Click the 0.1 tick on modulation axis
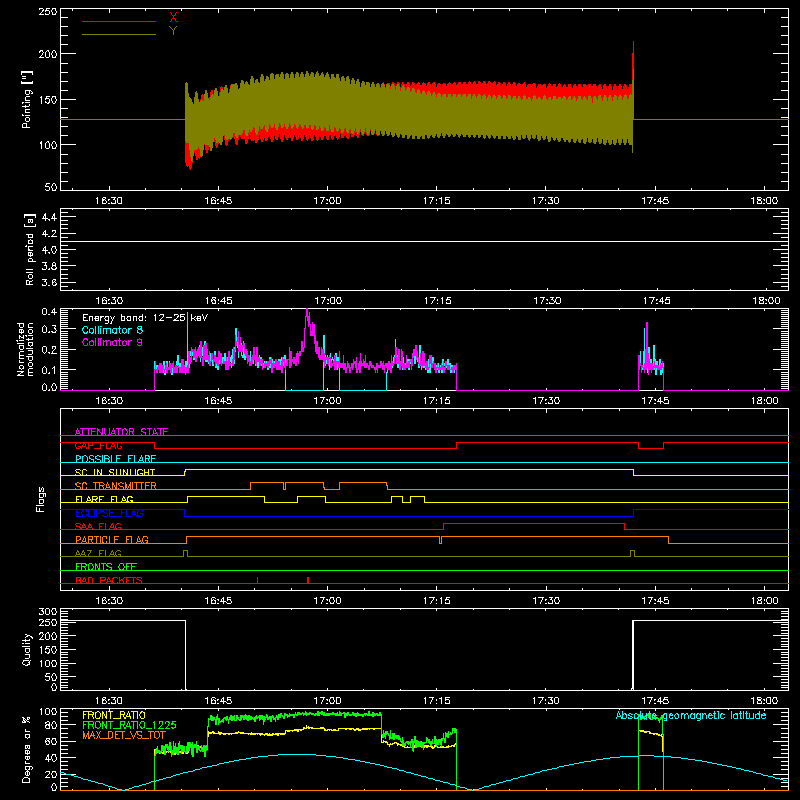The image size is (800, 800). [49, 370]
